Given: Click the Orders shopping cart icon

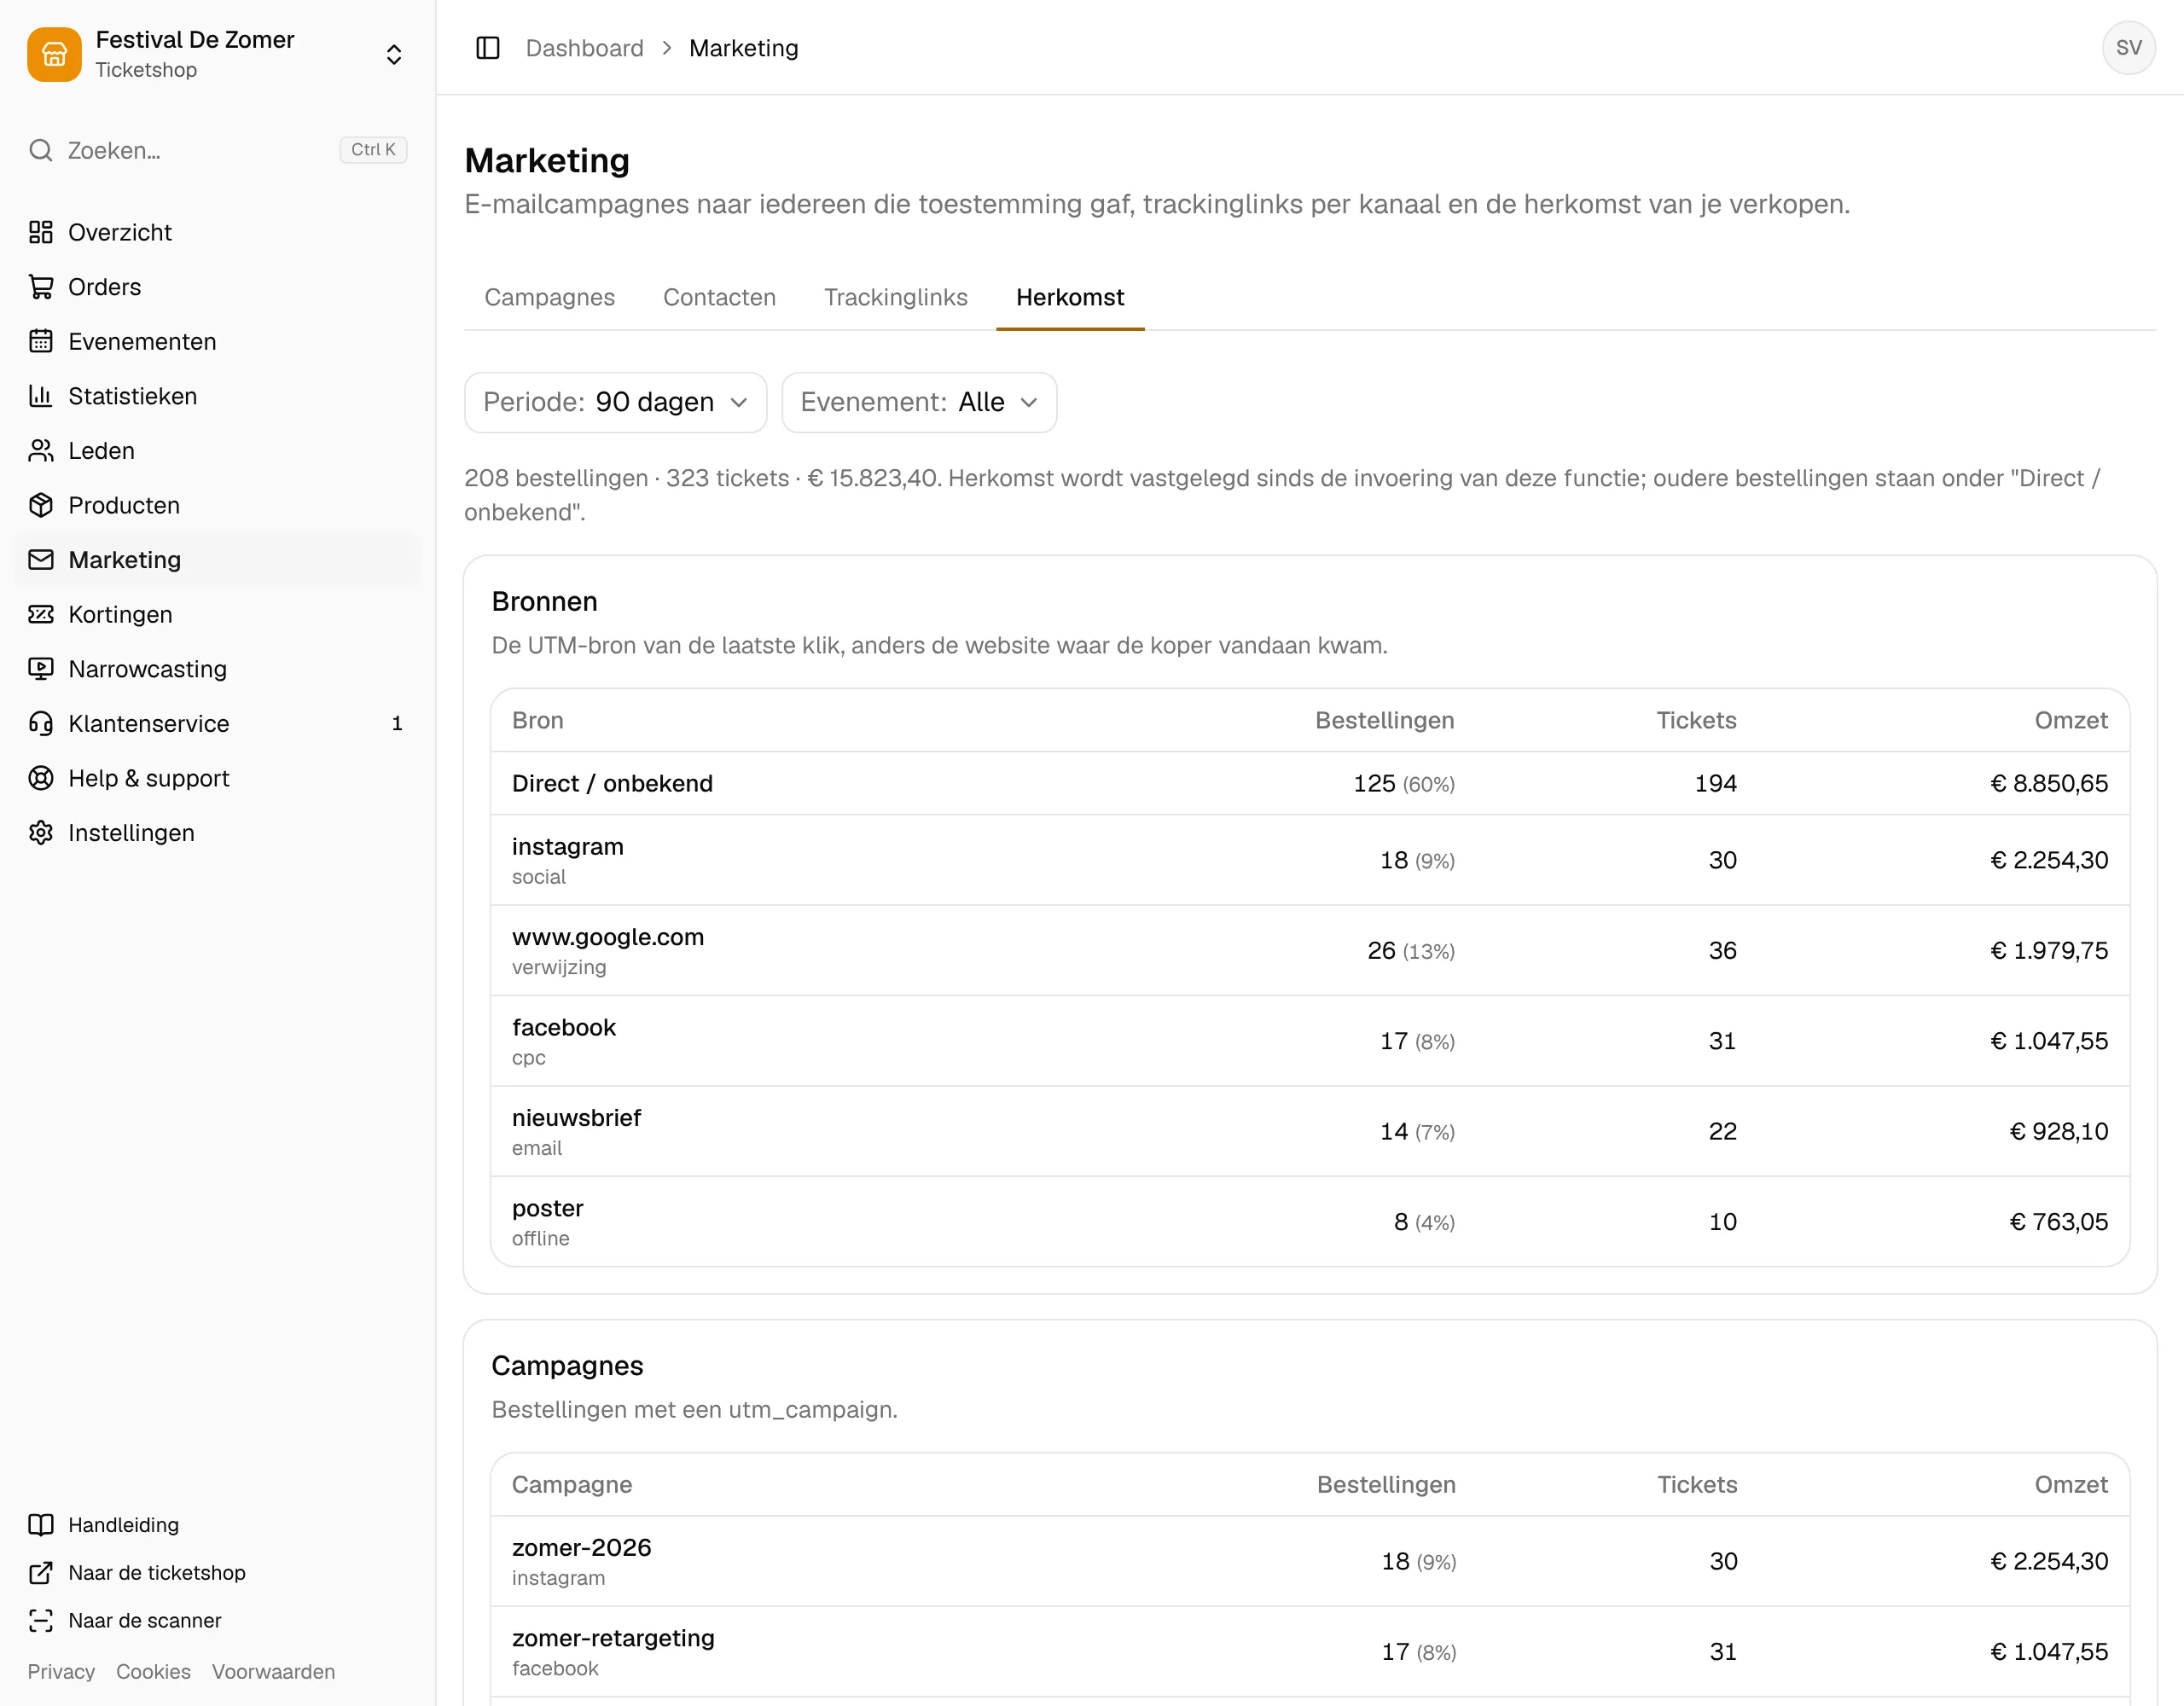Looking at the screenshot, I should click(x=41, y=287).
